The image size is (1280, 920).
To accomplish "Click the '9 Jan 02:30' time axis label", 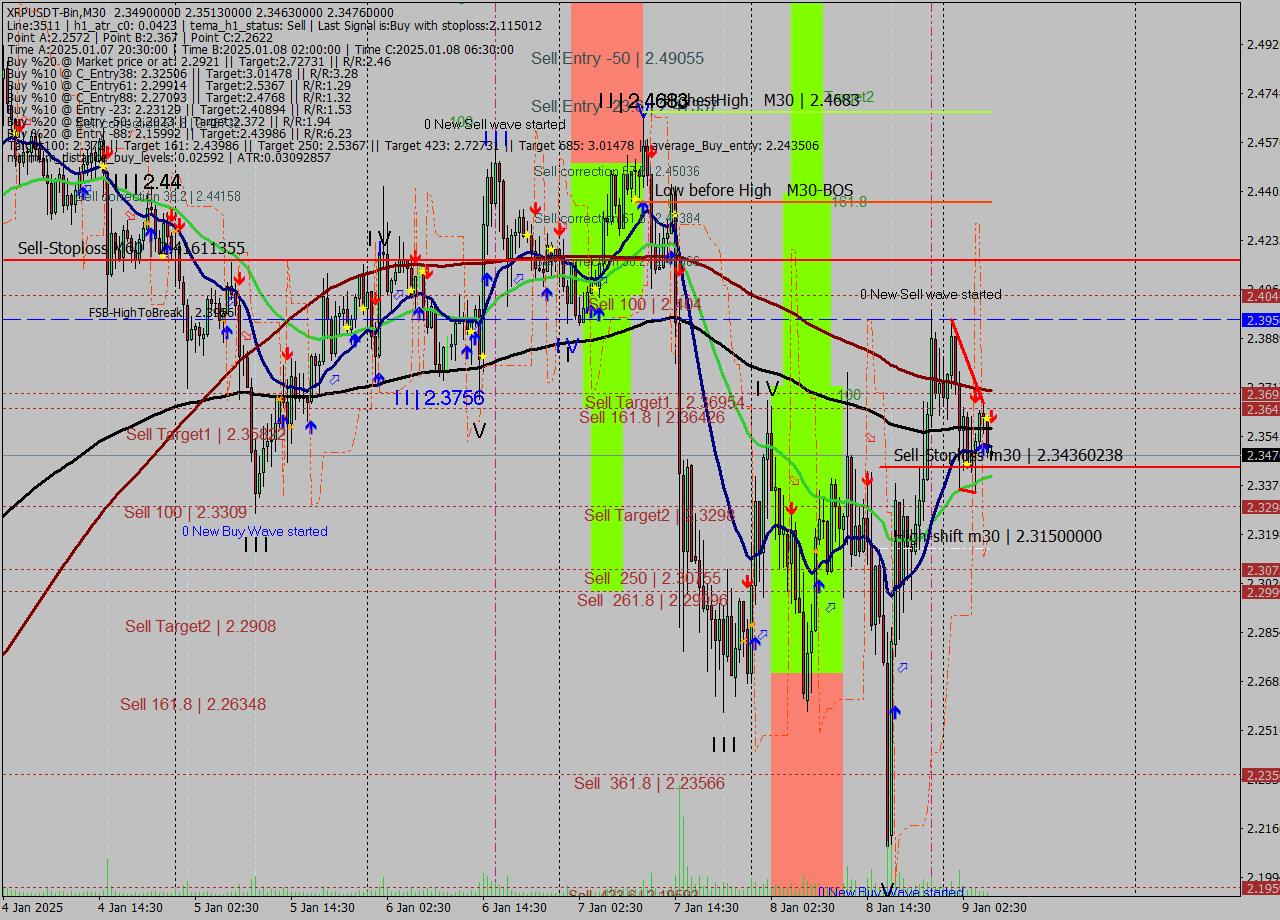I will (x=994, y=907).
